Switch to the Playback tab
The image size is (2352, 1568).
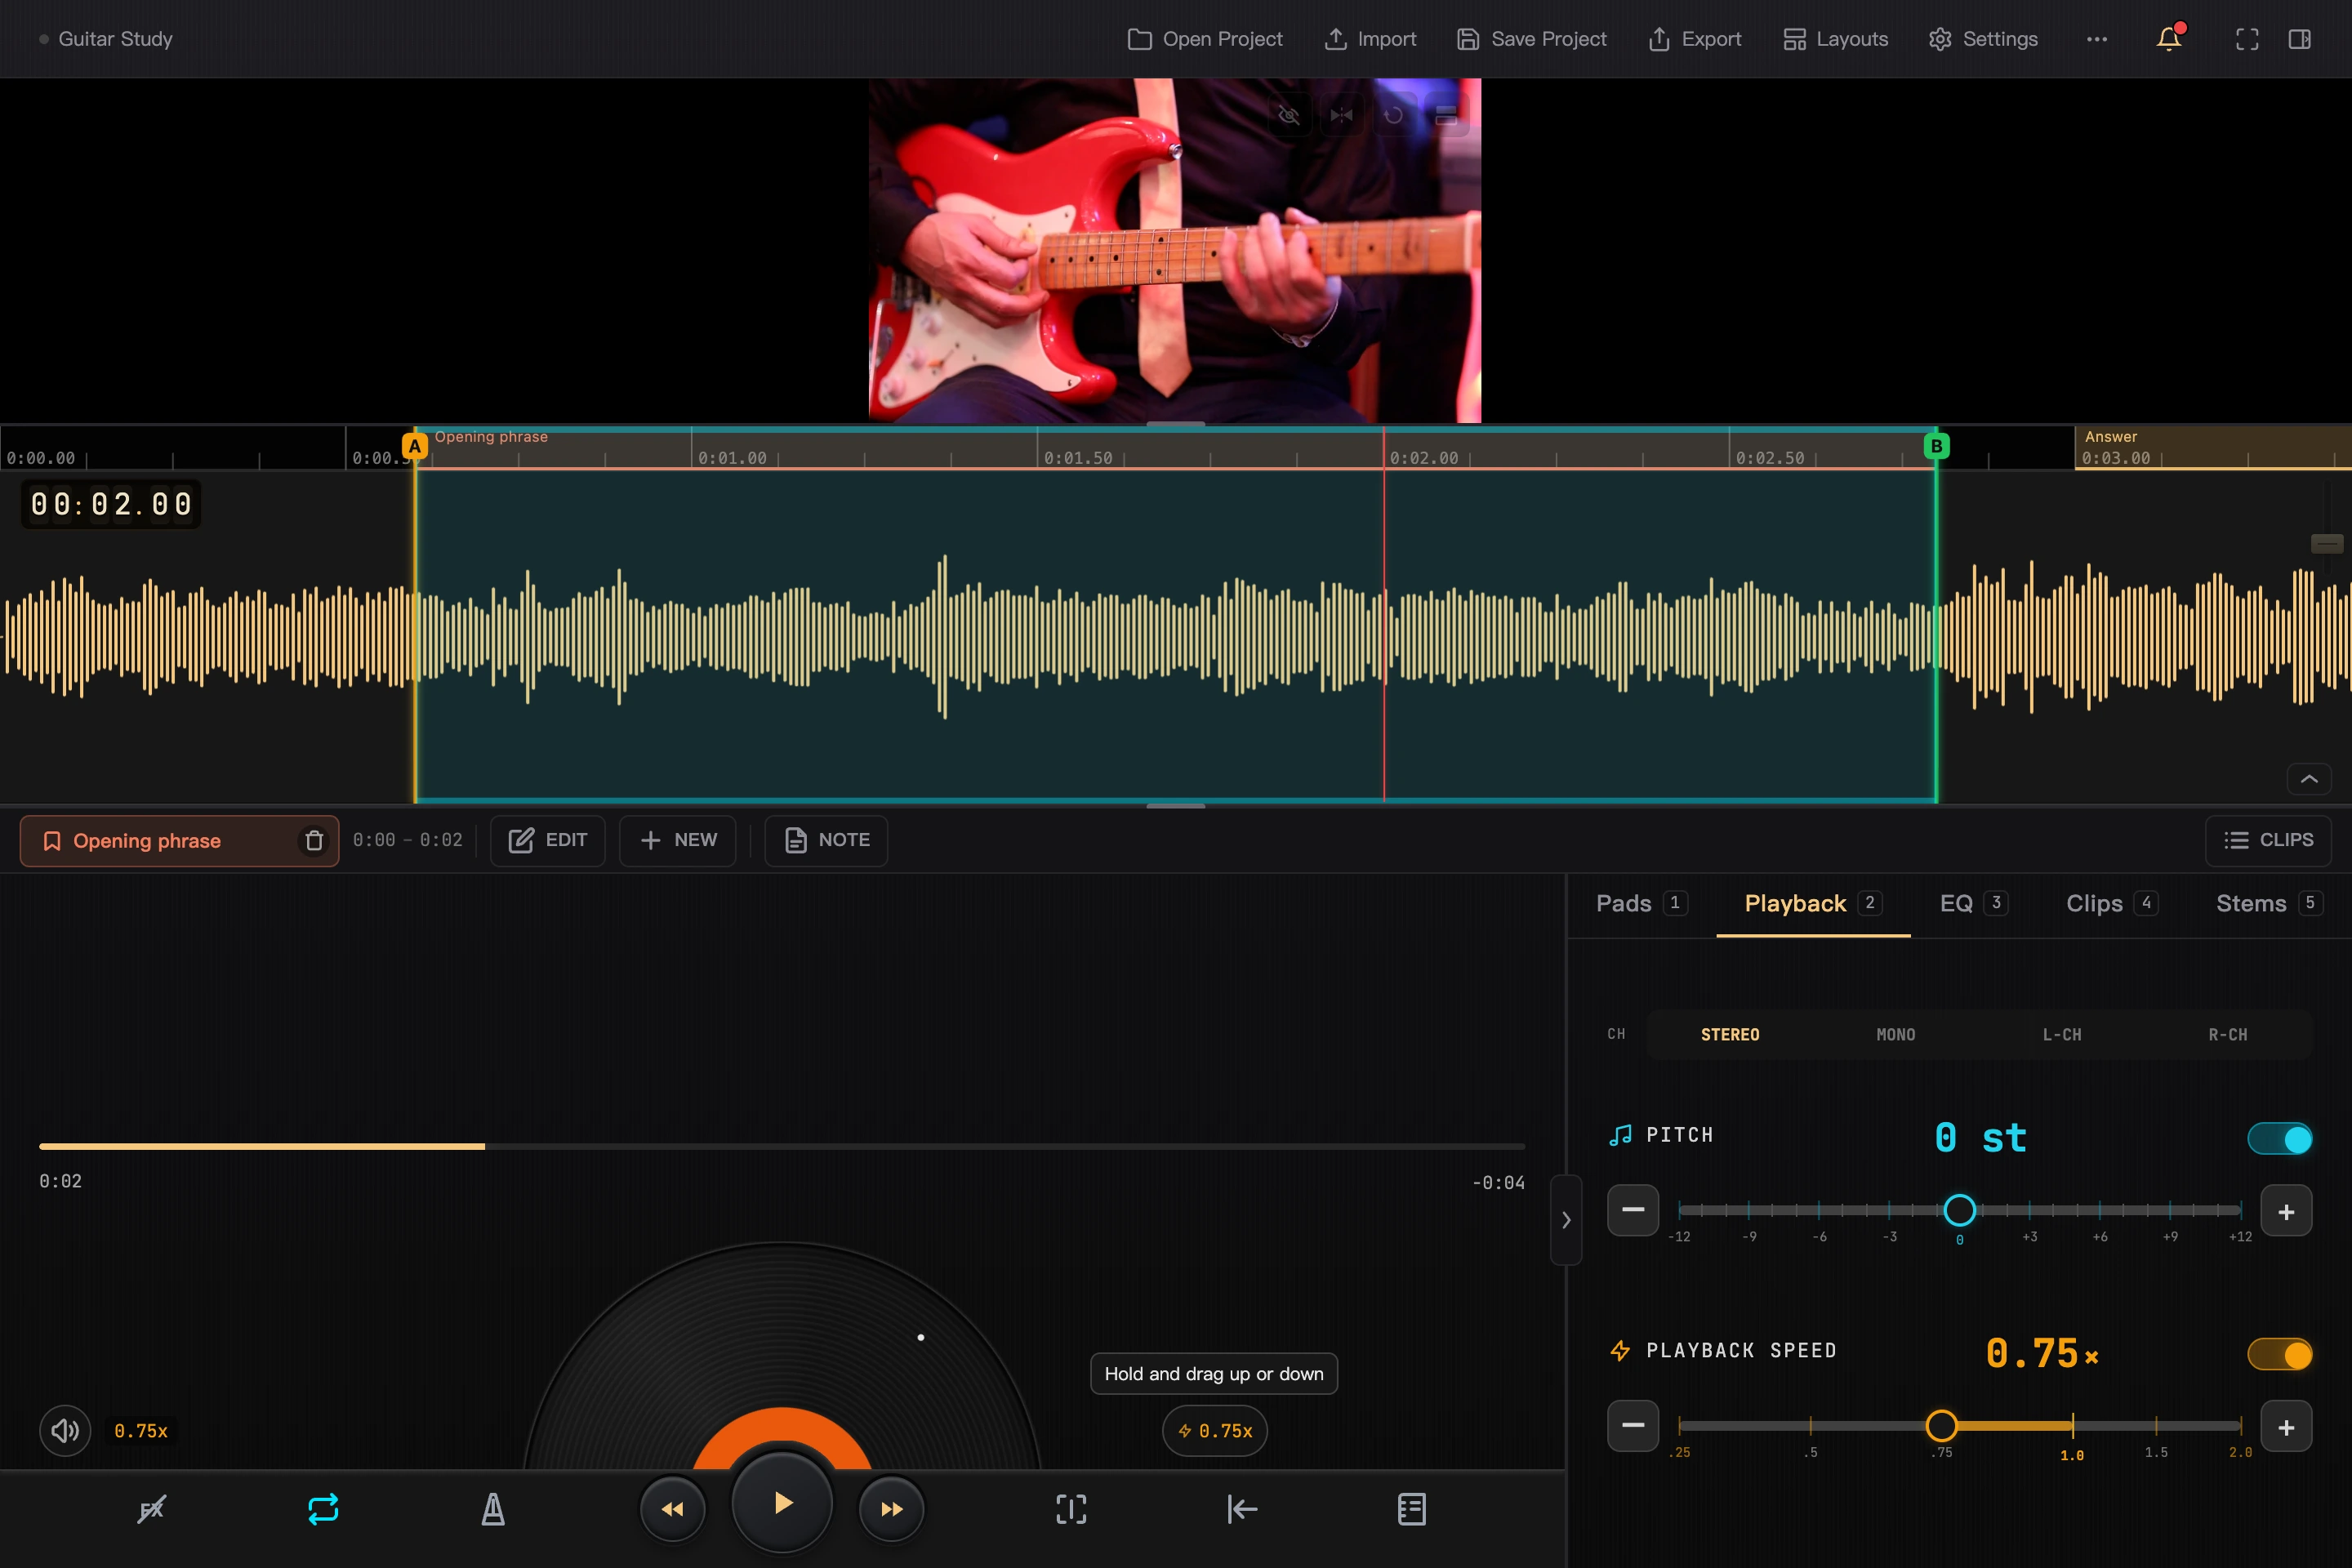[x=1813, y=903]
